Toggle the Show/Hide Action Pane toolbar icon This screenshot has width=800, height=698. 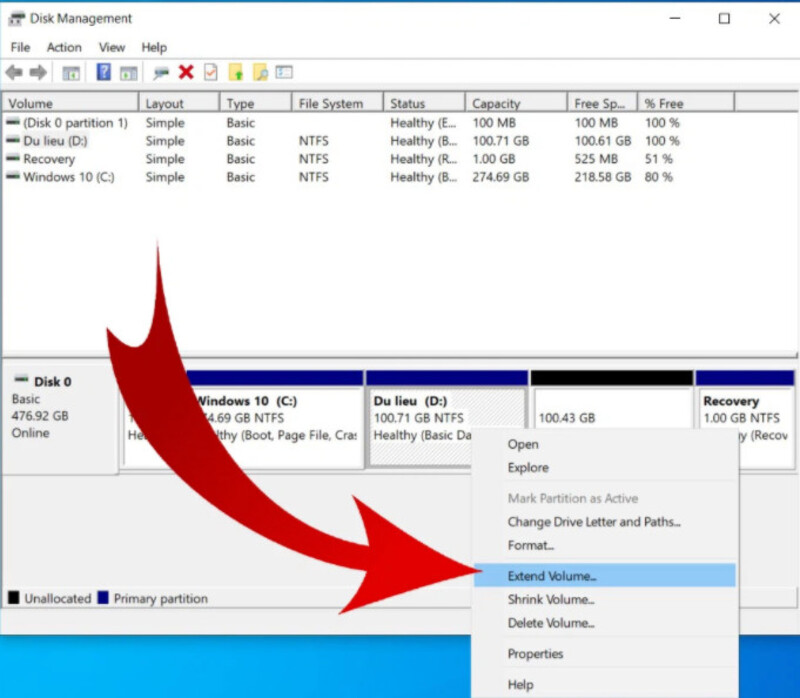(x=129, y=73)
